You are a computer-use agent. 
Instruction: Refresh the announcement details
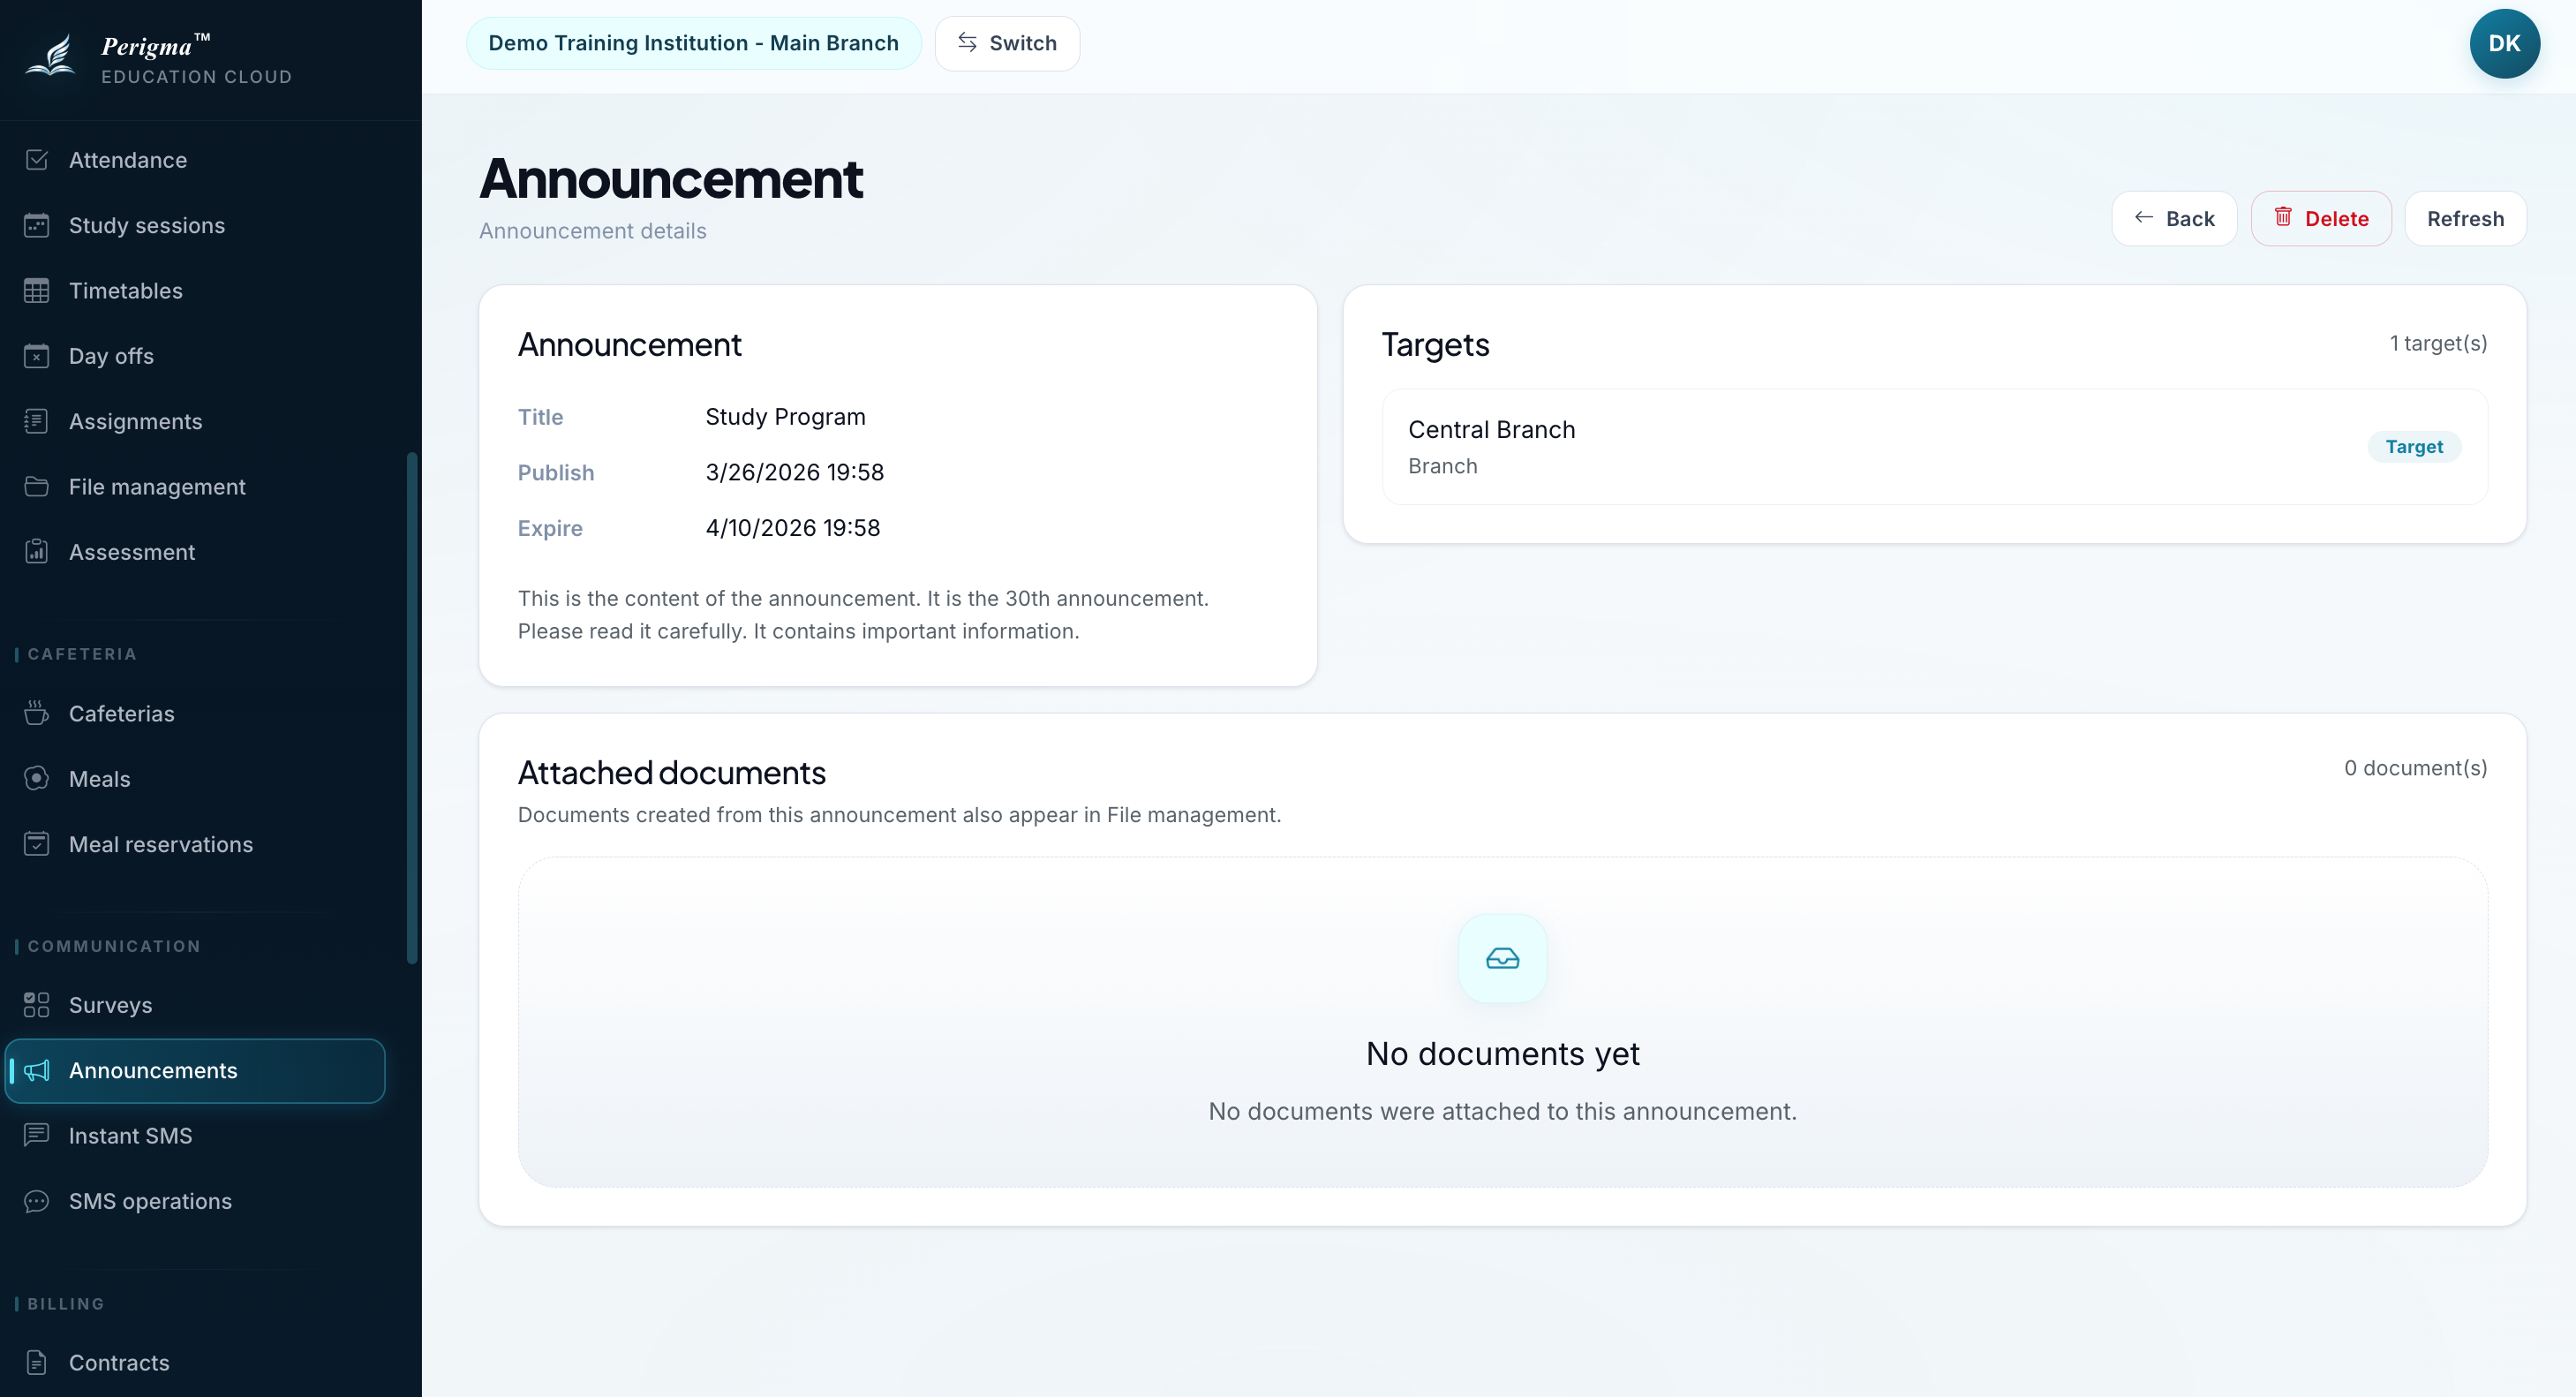point(2465,218)
